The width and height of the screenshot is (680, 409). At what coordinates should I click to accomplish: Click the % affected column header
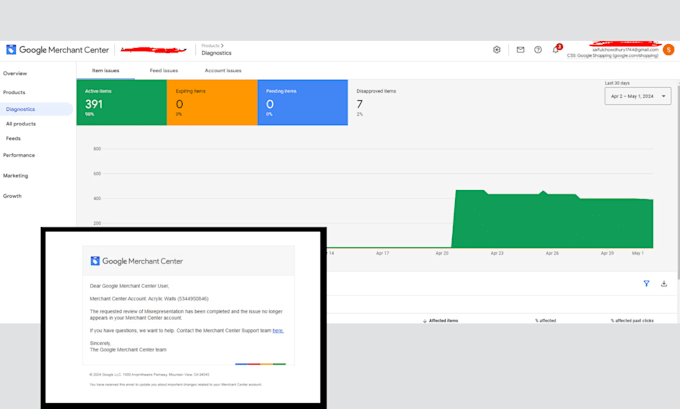pyautogui.click(x=546, y=321)
